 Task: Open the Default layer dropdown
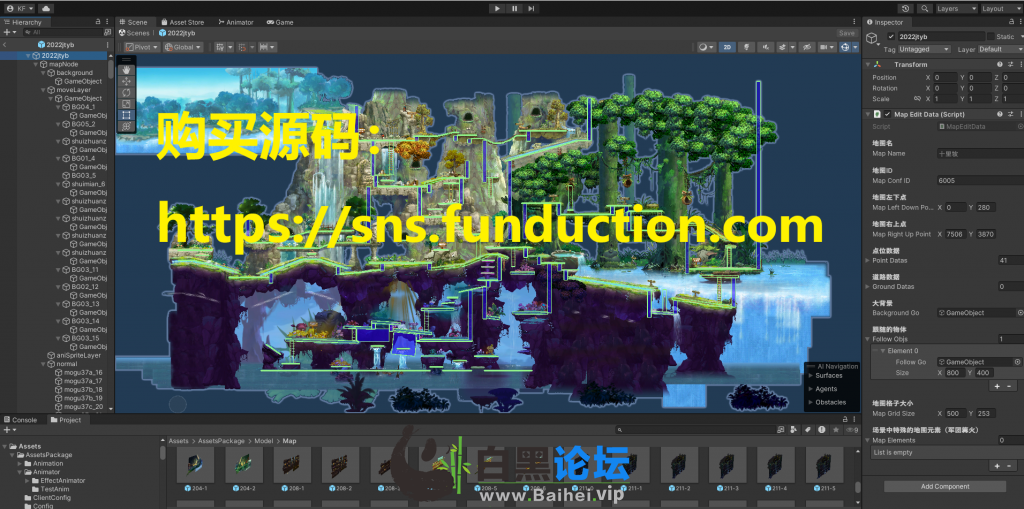click(x=1000, y=49)
